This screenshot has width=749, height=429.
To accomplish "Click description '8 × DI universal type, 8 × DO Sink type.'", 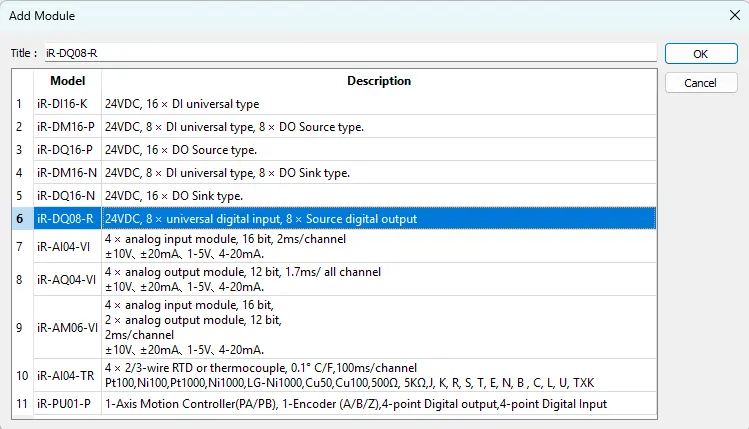I will 247,172.
